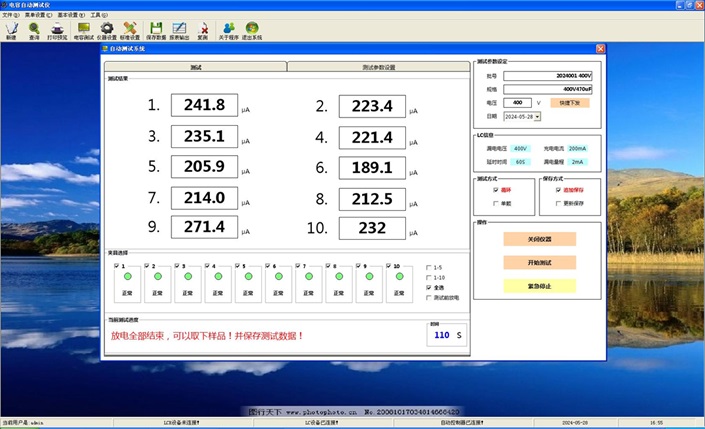Click the 新建 (New) toolbar icon
This screenshot has width=705, height=429.
click(11, 29)
